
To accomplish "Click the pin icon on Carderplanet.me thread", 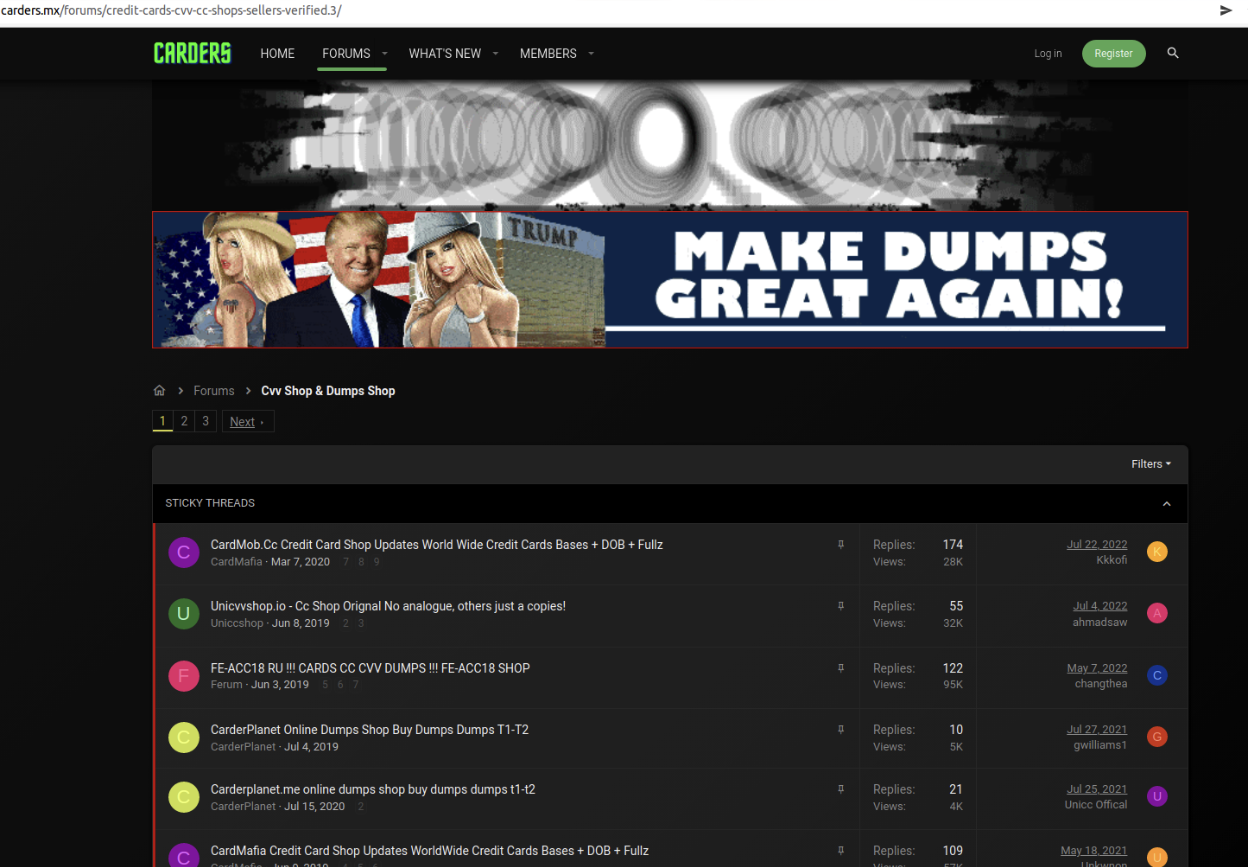I will click(x=841, y=789).
